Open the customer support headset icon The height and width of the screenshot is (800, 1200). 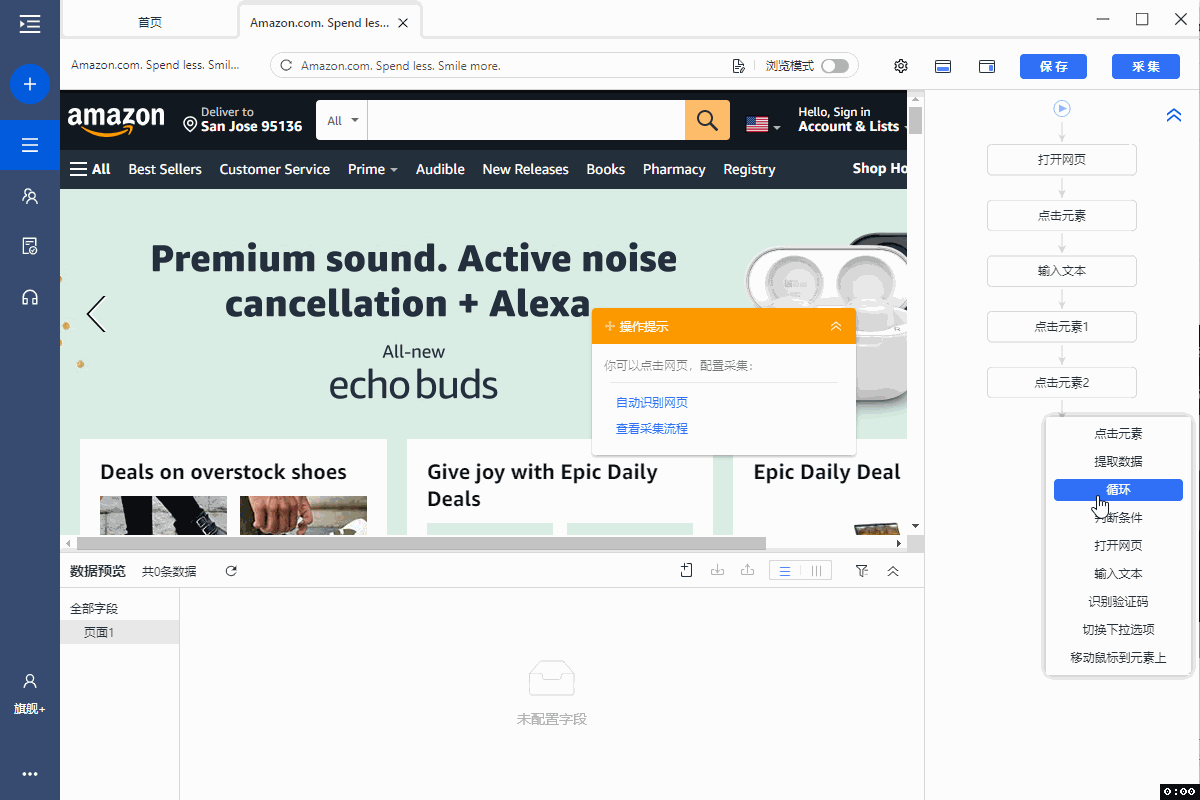point(30,297)
